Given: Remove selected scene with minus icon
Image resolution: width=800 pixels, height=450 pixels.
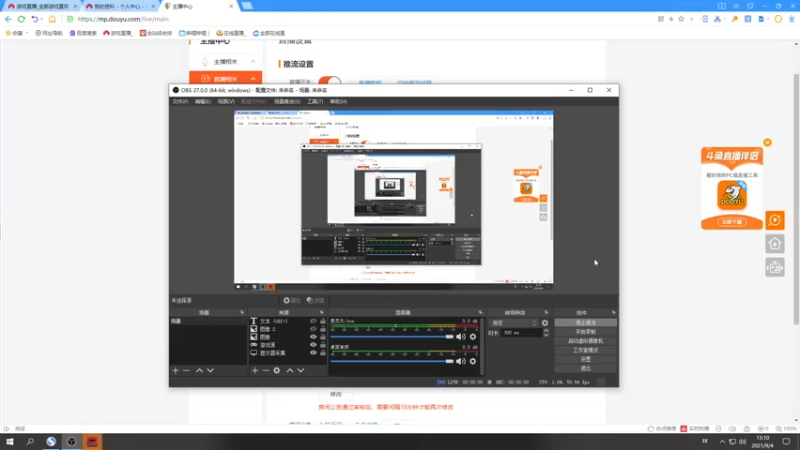Looking at the screenshot, I should (186, 370).
